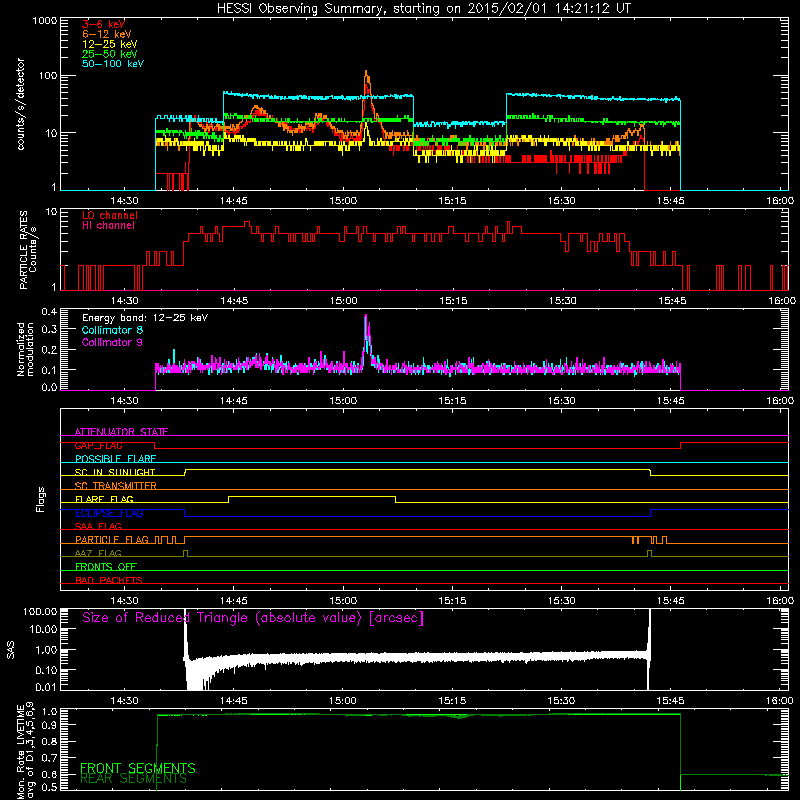Click the 16:00 tick label under SAS panel

(x=780, y=701)
